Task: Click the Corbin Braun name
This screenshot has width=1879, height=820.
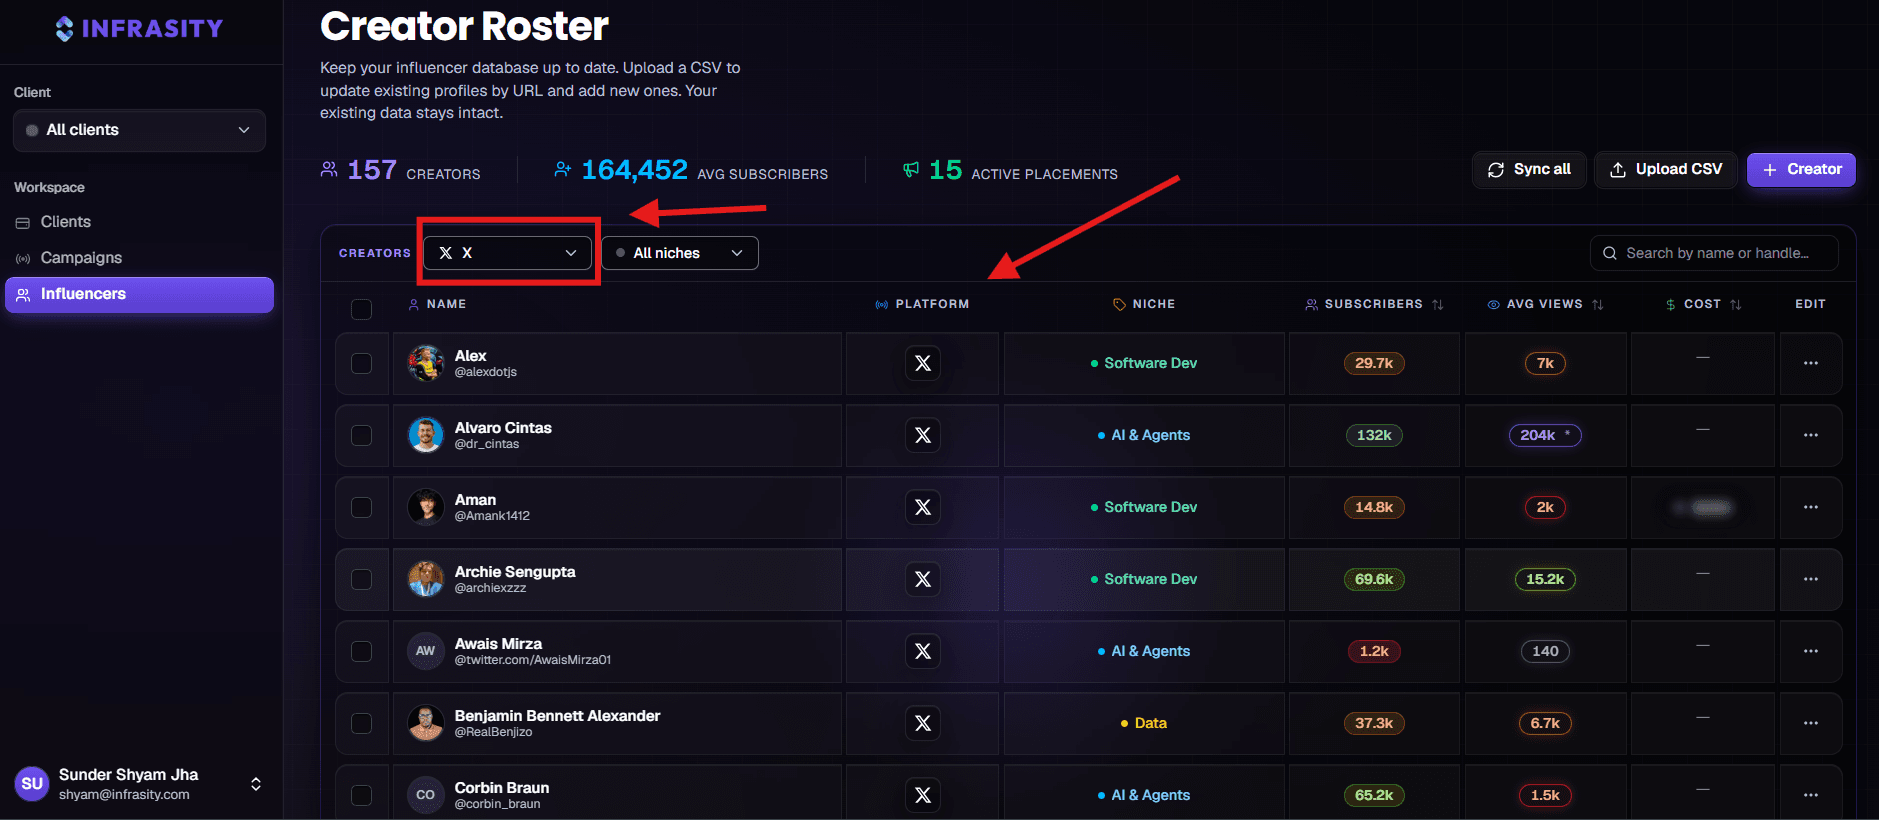Action: (502, 788)
